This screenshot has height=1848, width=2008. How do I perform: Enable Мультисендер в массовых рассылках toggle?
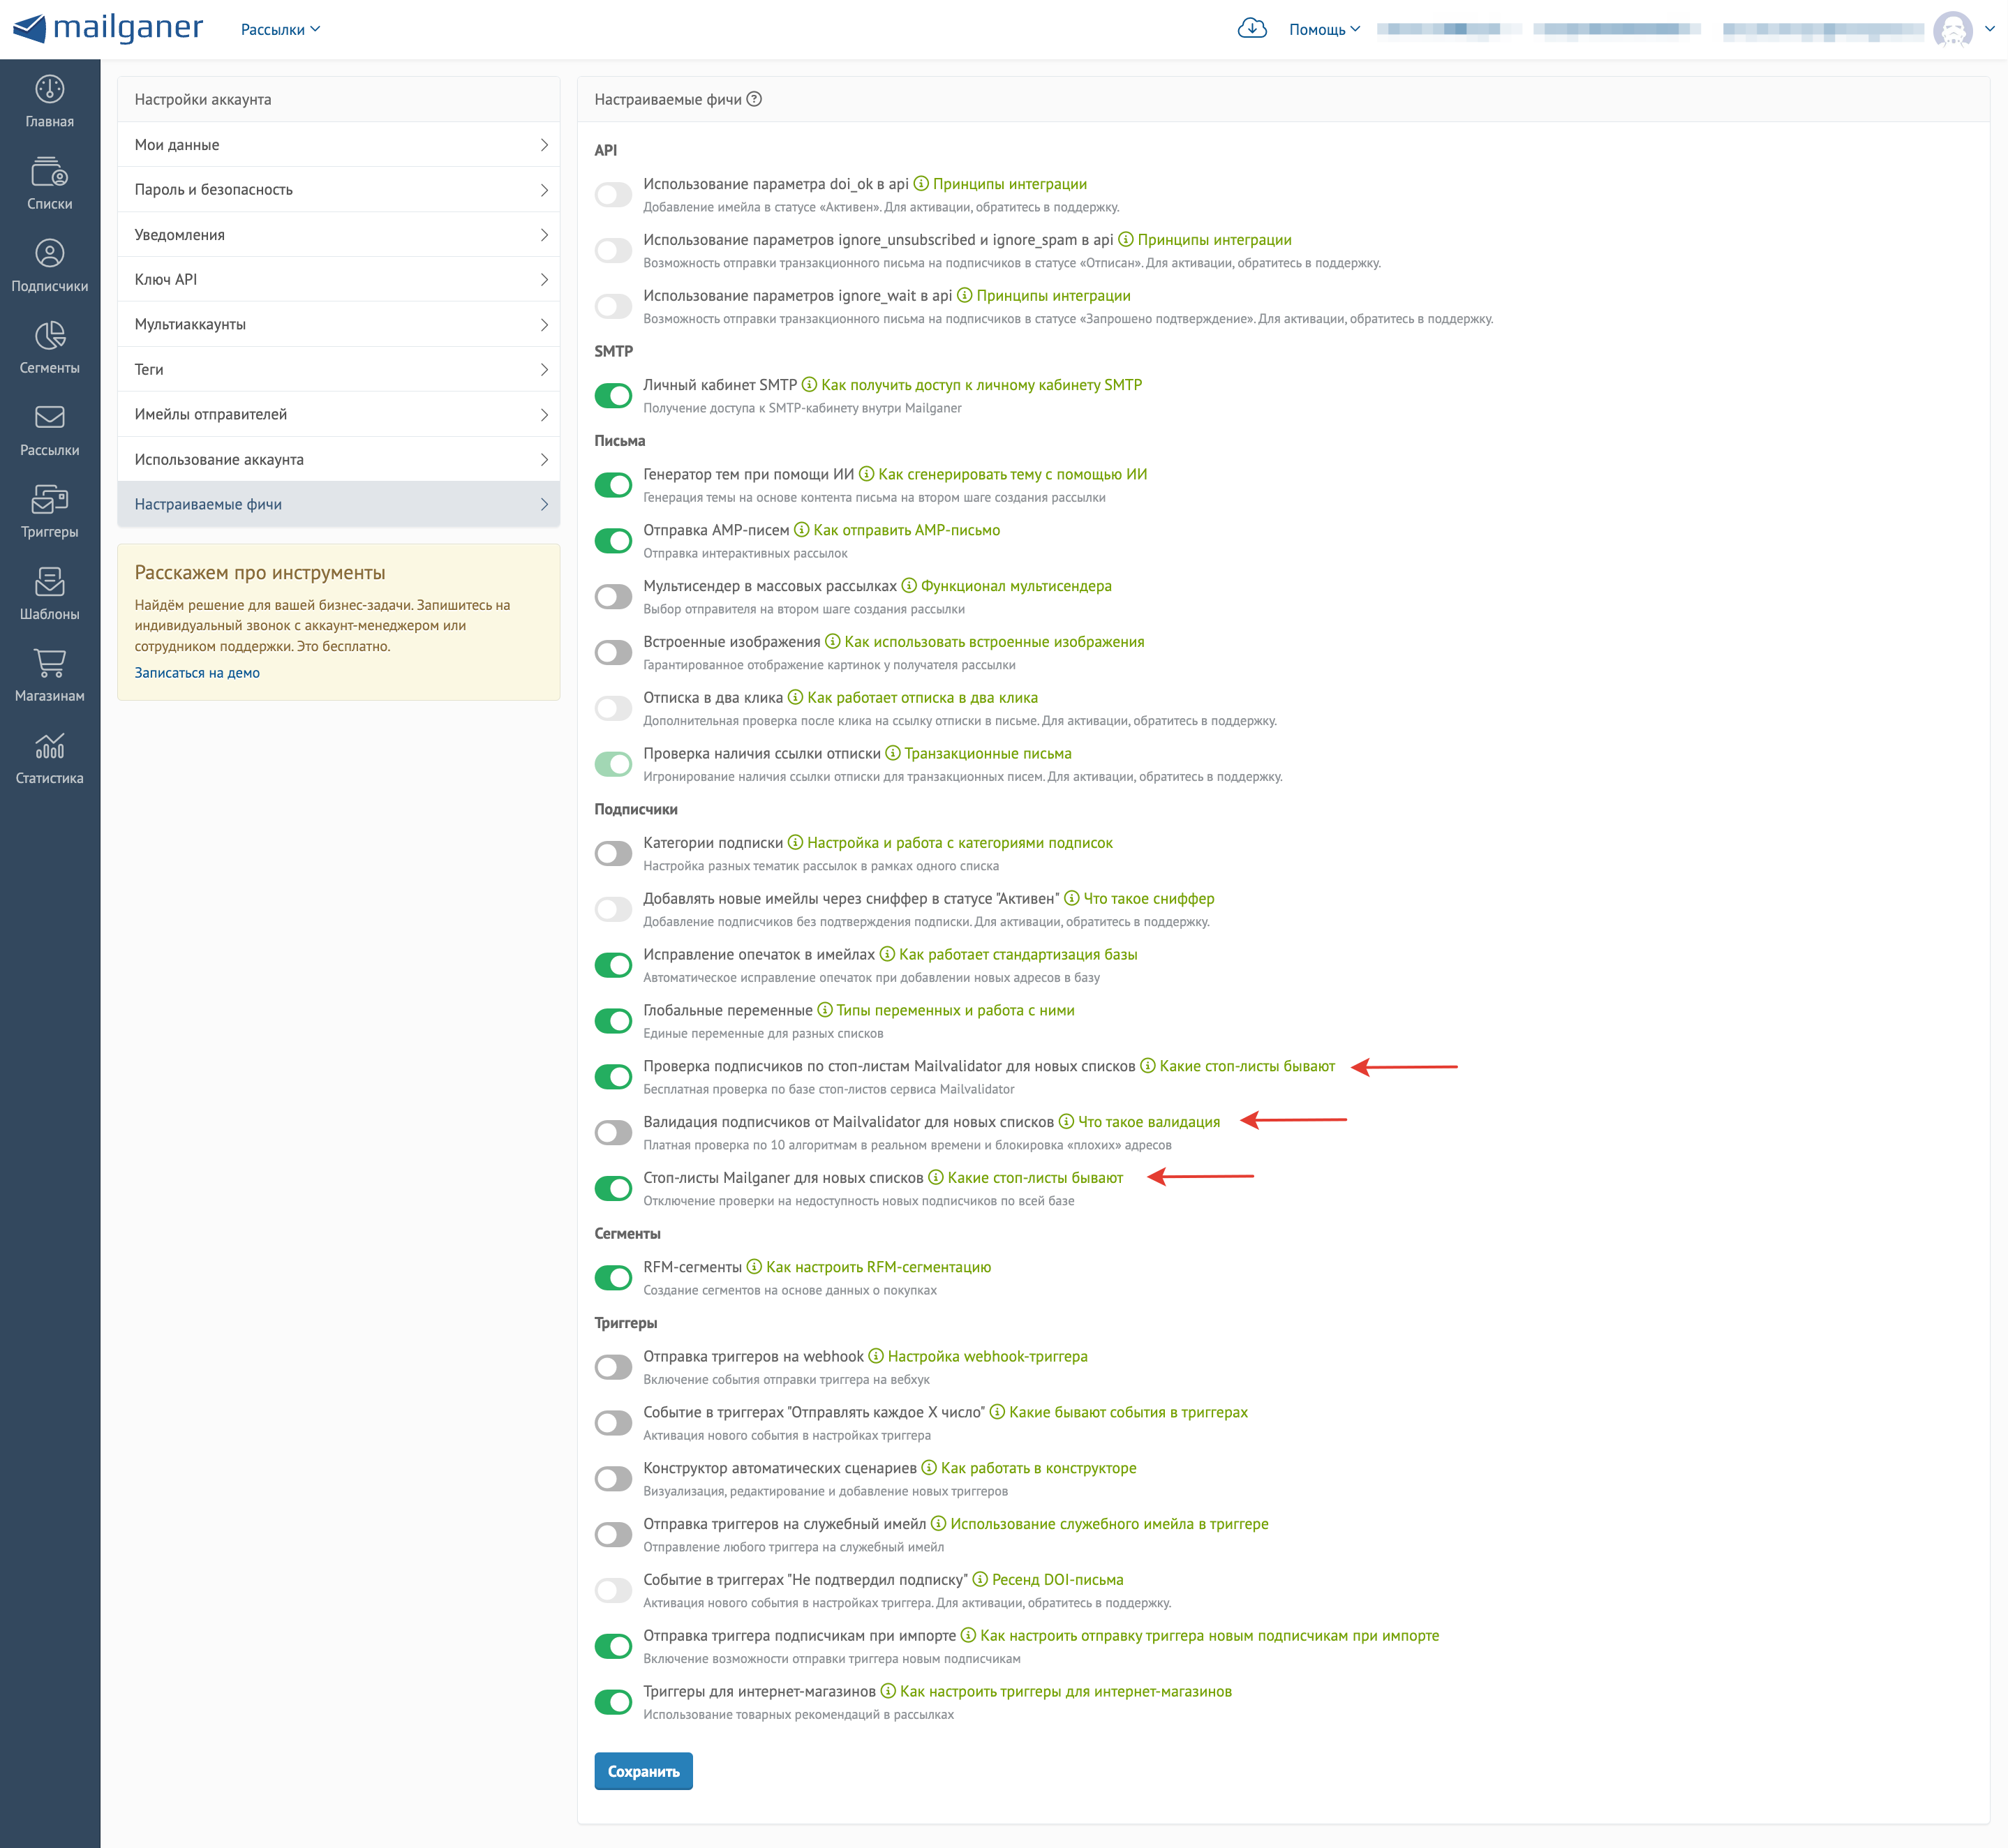pyautogui.click(x=613, y=597)
